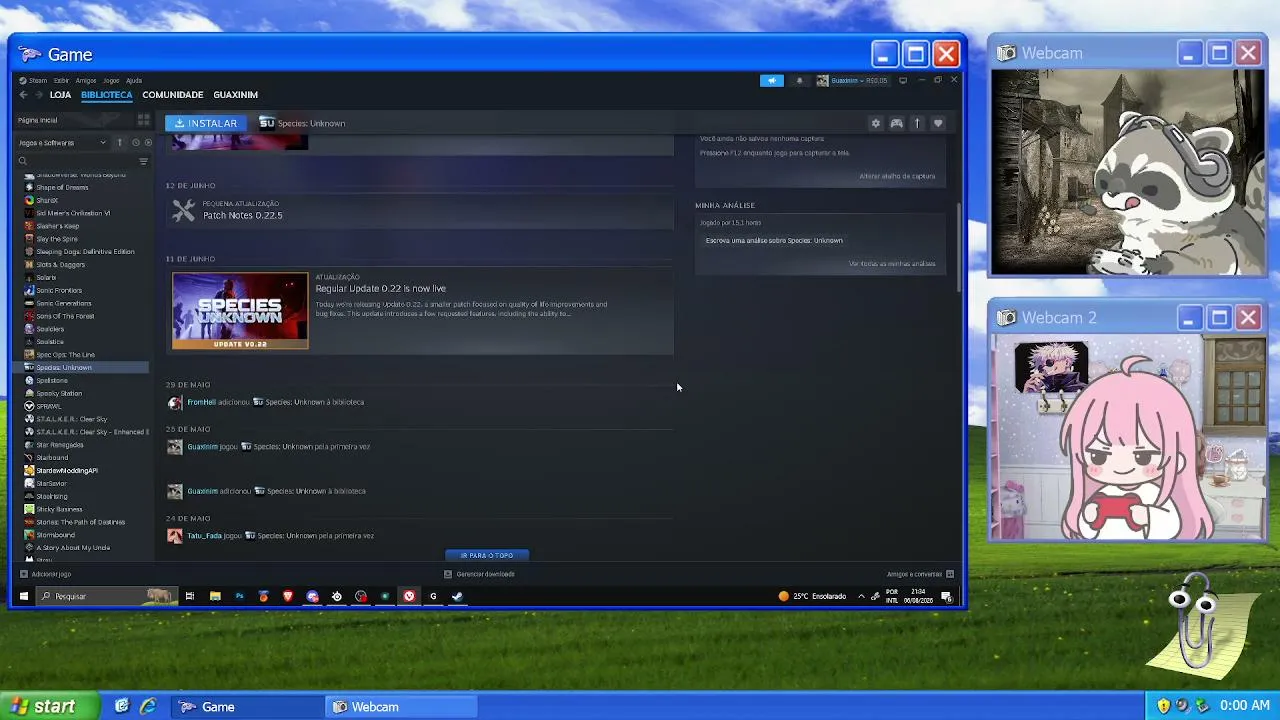
Task: Click the IR PARA O TOPO button
Action: [487, 555]
